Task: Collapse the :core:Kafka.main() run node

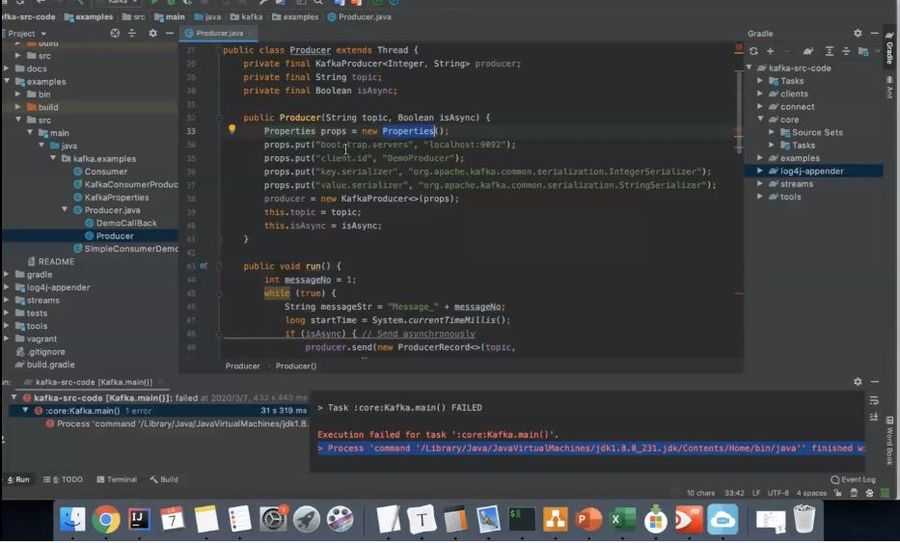Action: pyautogui.click(x=25, y=410)
